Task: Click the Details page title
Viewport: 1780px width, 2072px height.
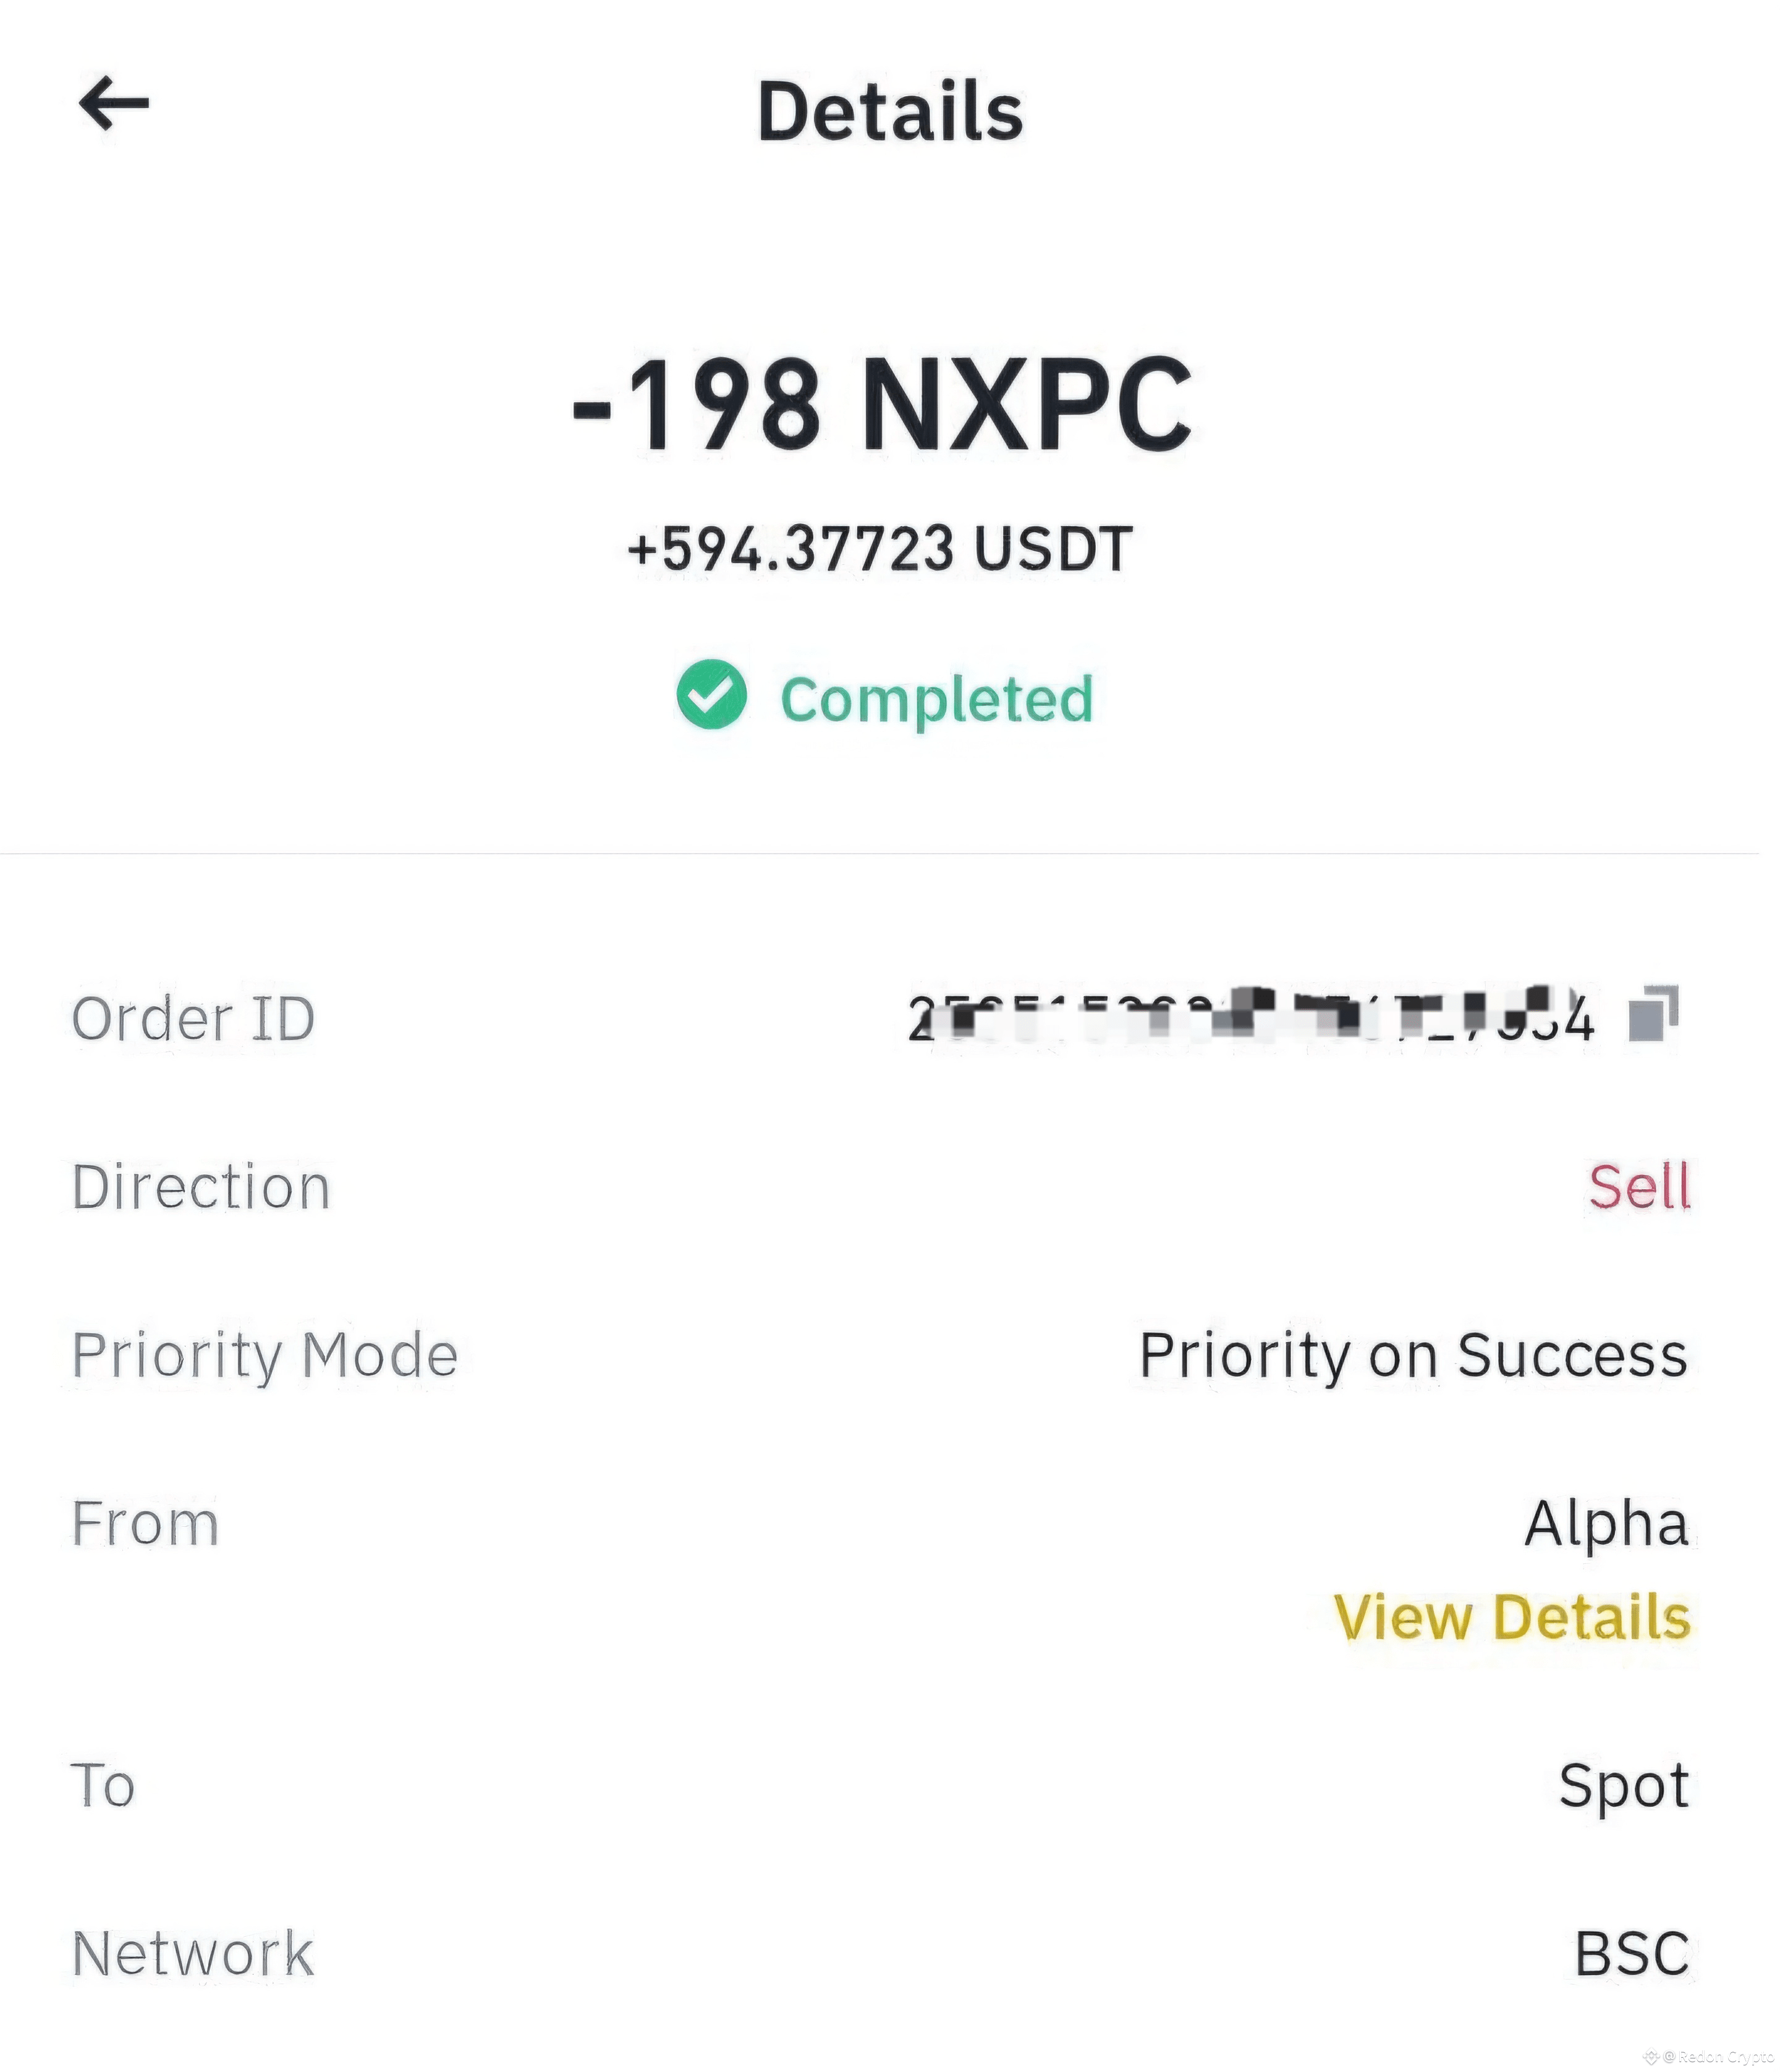Action: pos(891,110)
